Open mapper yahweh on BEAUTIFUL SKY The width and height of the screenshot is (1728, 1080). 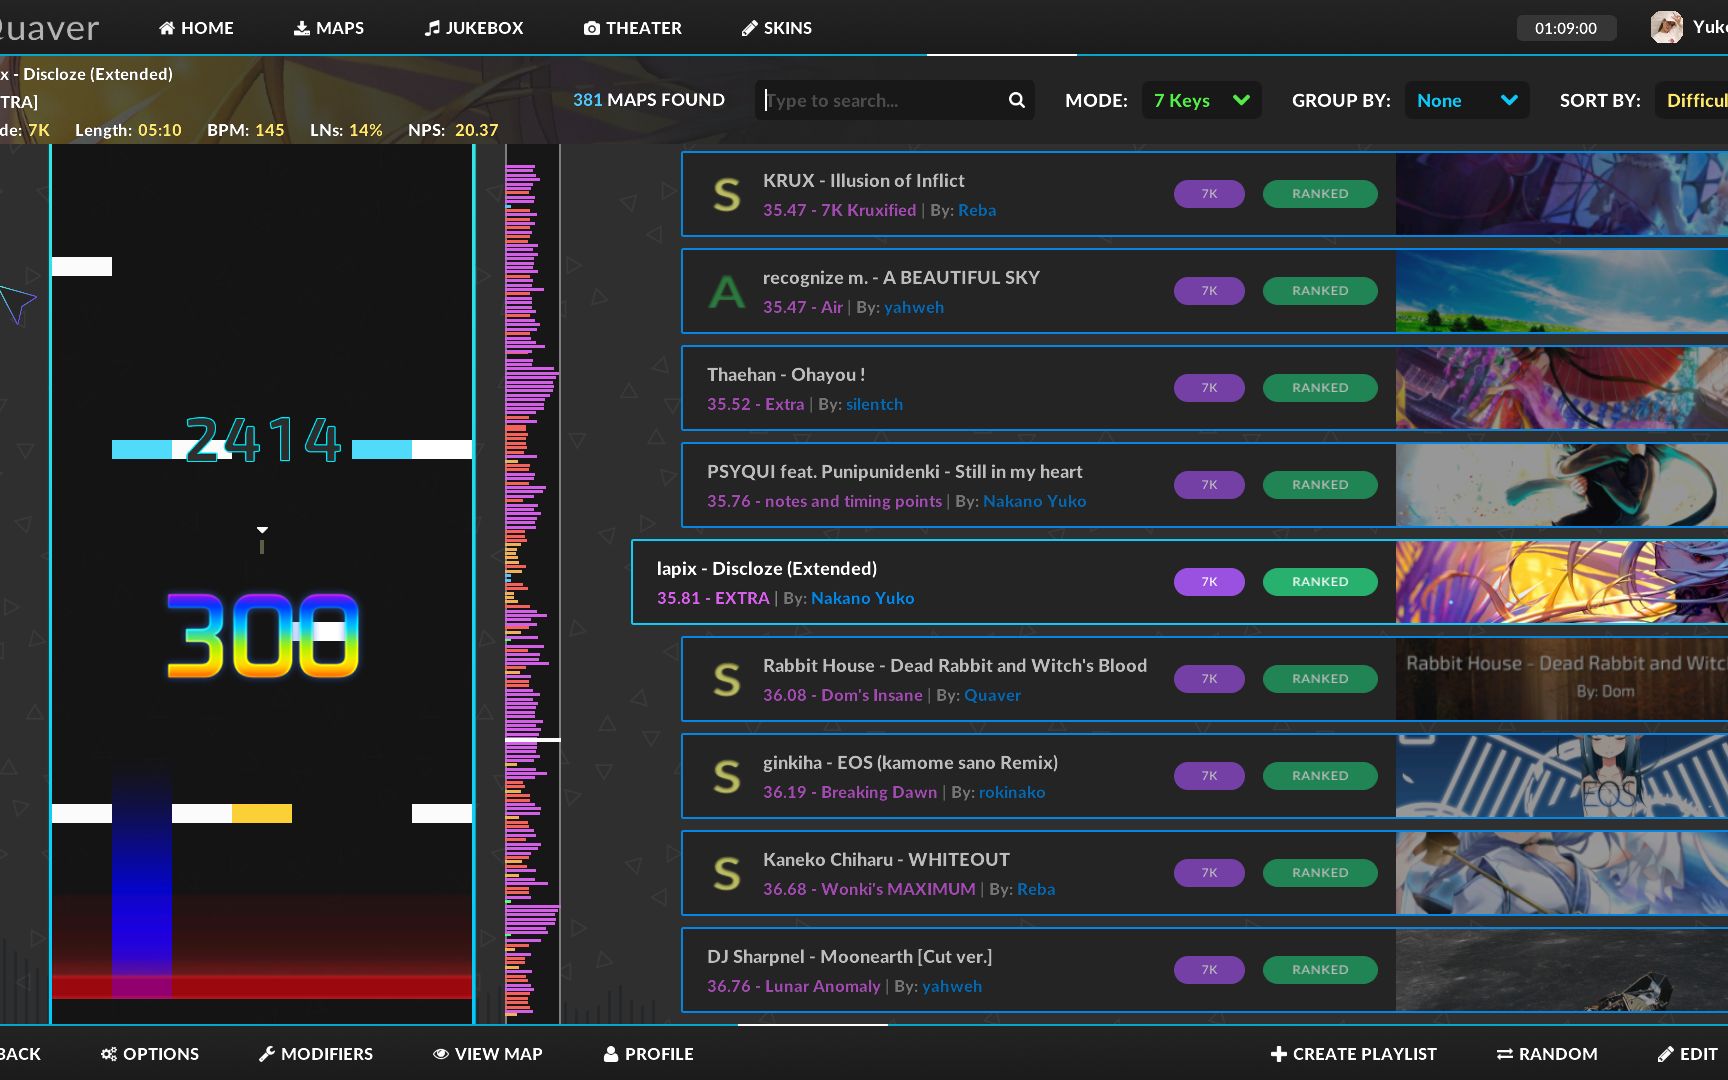pyautogui.click(x=914, y=307)
